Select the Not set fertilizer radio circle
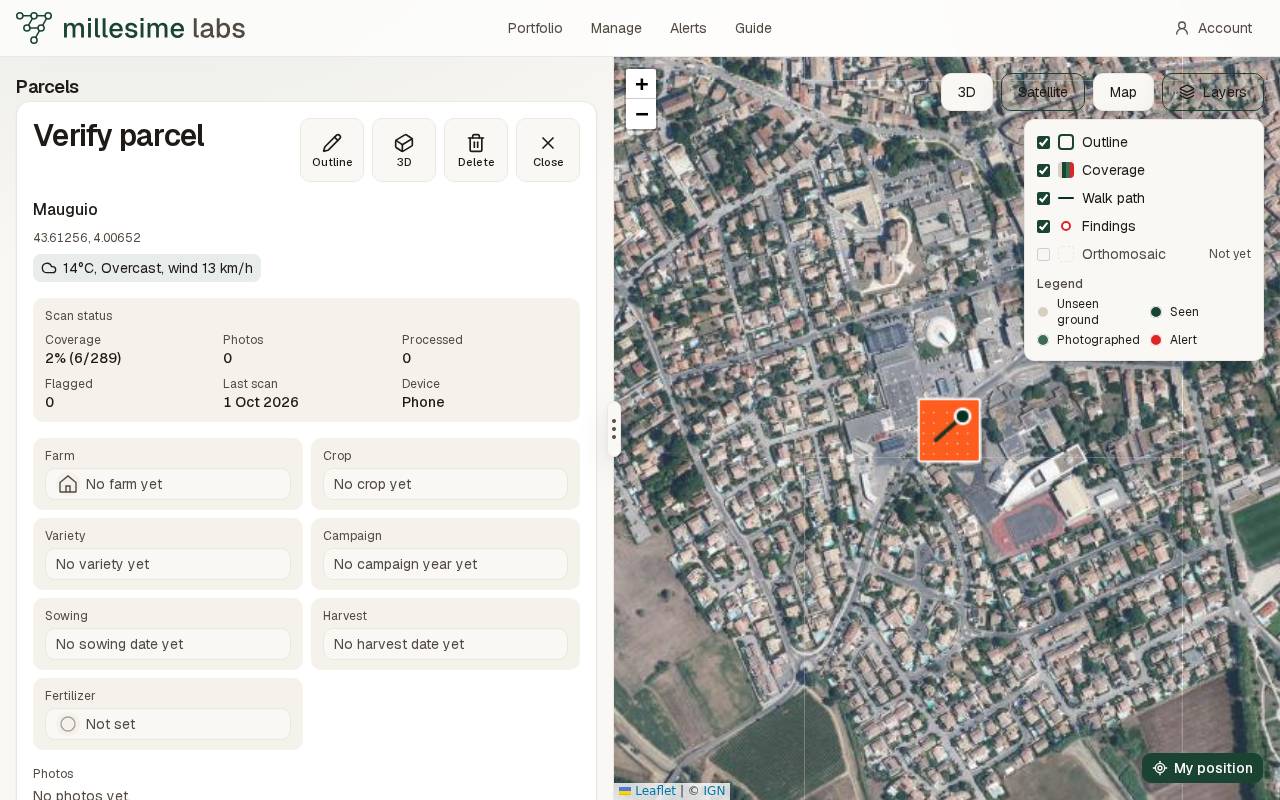Viewport: 1280px width, 800px height. tap(68, 724)
